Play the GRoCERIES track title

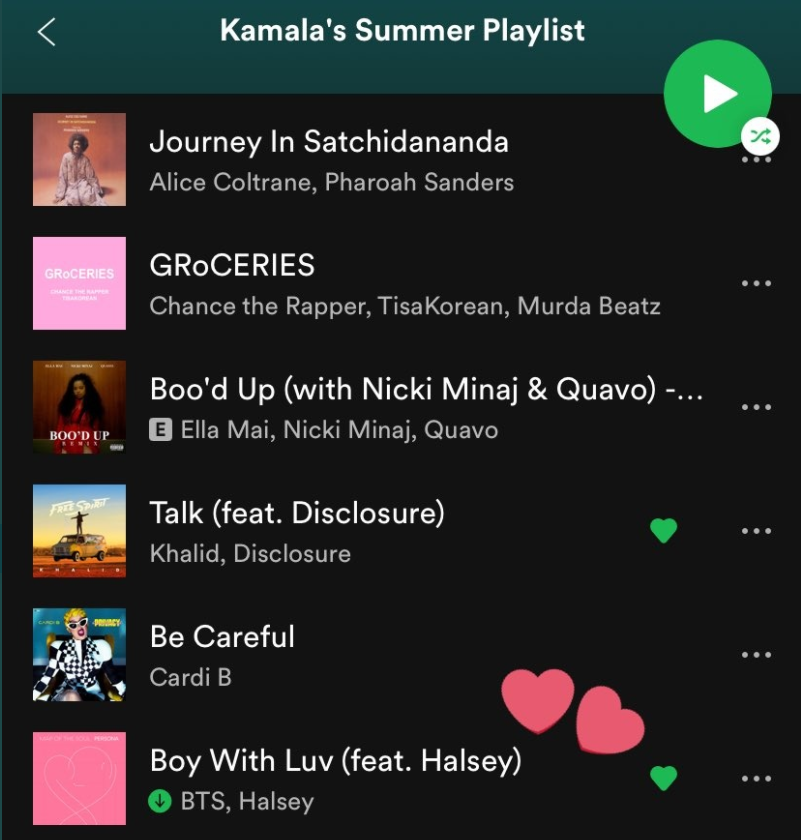[232, 265]
